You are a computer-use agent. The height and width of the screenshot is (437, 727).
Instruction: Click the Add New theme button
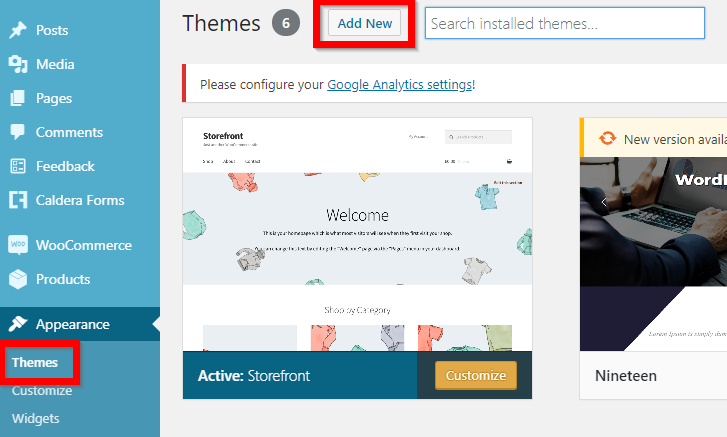364,23
